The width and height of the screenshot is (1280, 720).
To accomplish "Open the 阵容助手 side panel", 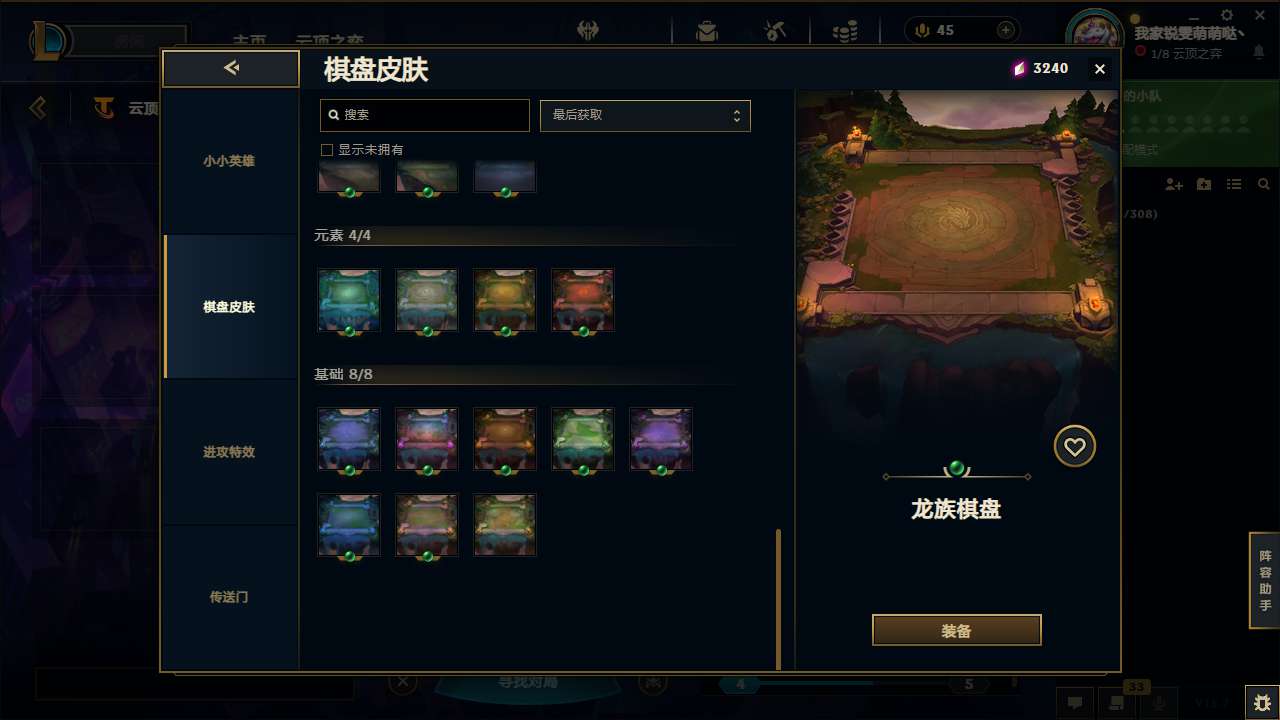I will 1265,581.
